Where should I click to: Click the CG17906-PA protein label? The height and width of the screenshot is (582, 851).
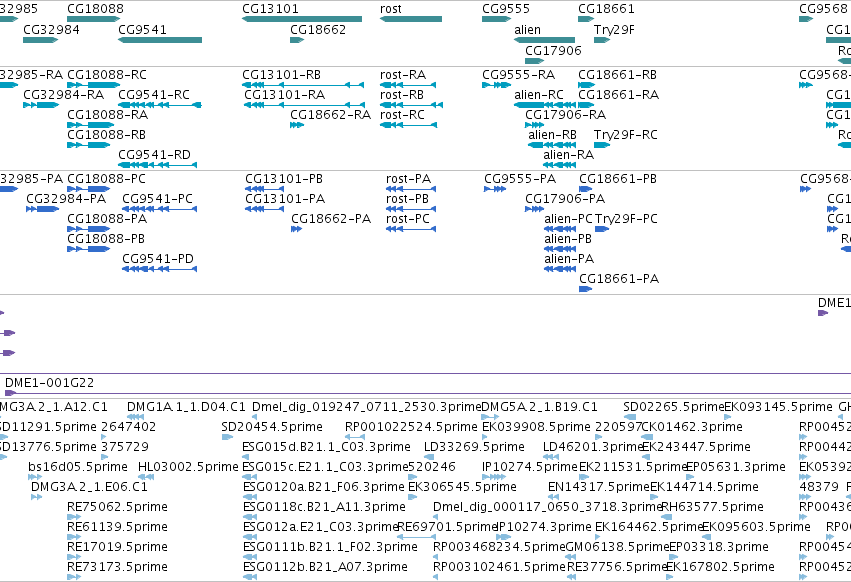coord(564,199)
